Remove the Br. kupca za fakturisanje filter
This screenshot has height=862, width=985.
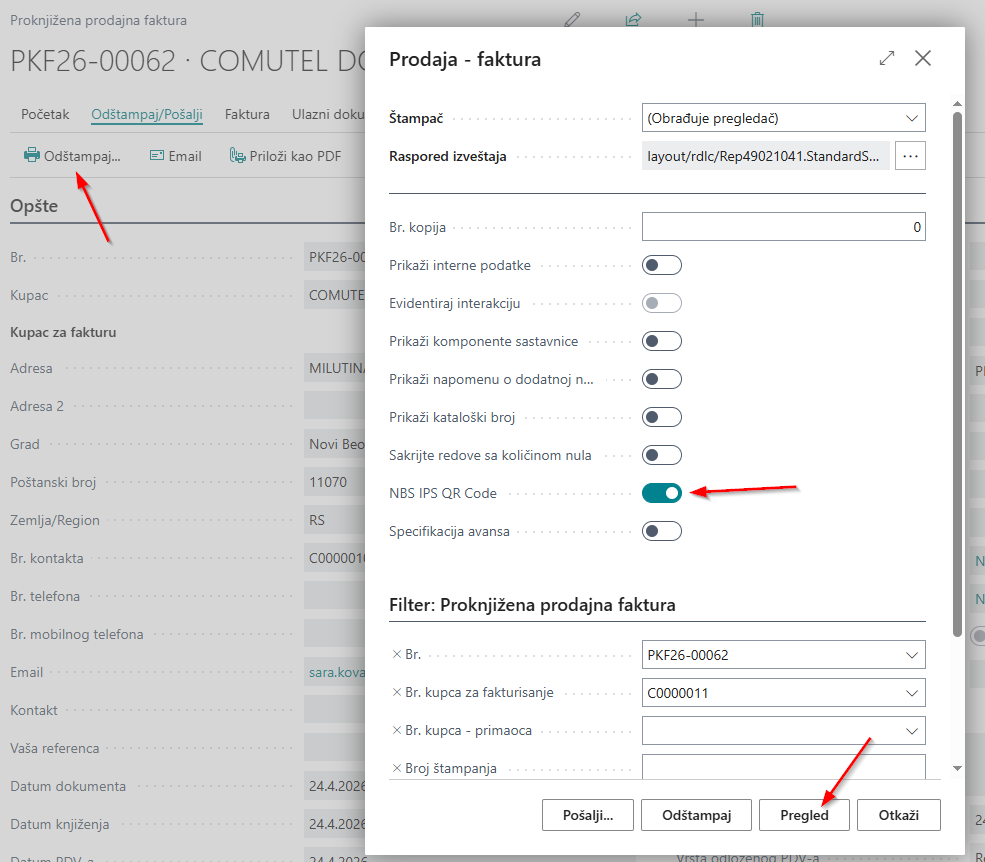point(396,692)
